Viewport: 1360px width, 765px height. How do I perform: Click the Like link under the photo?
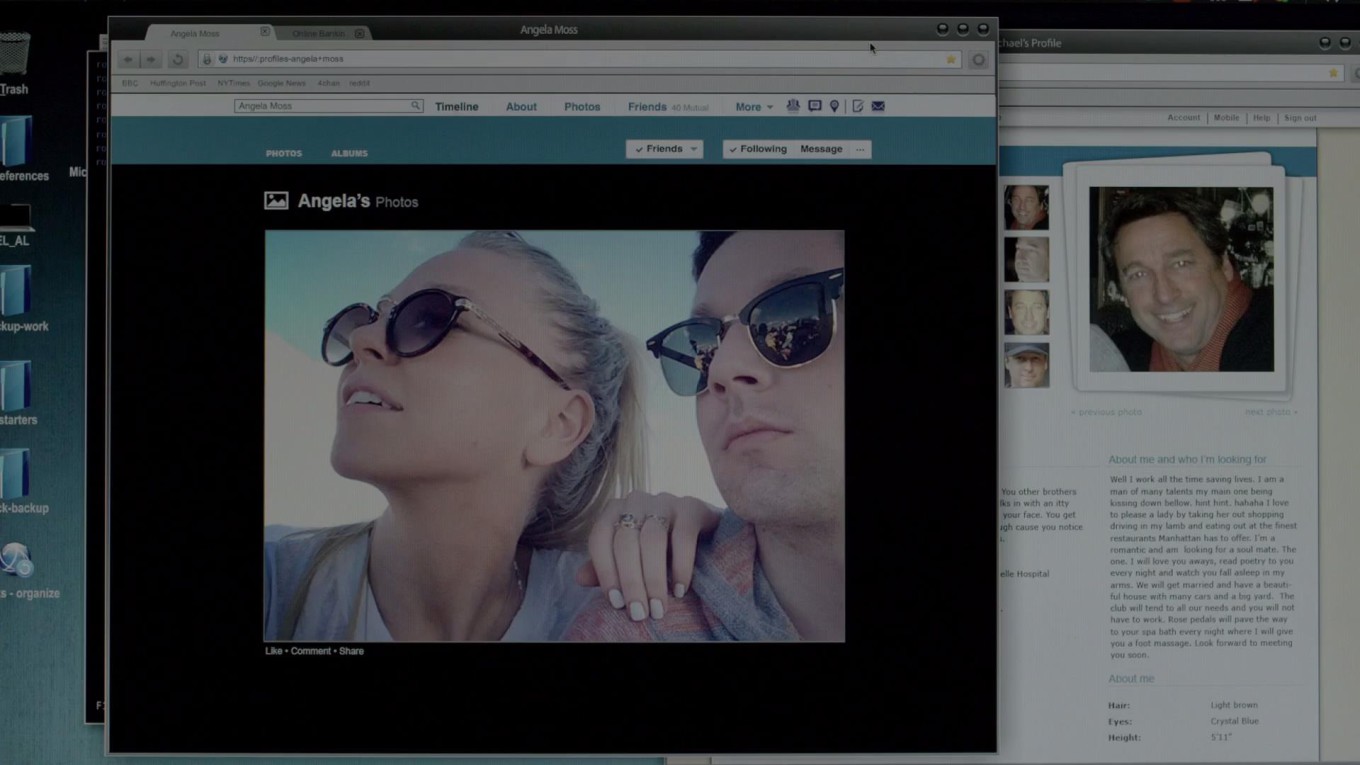(x=273, y=651)
